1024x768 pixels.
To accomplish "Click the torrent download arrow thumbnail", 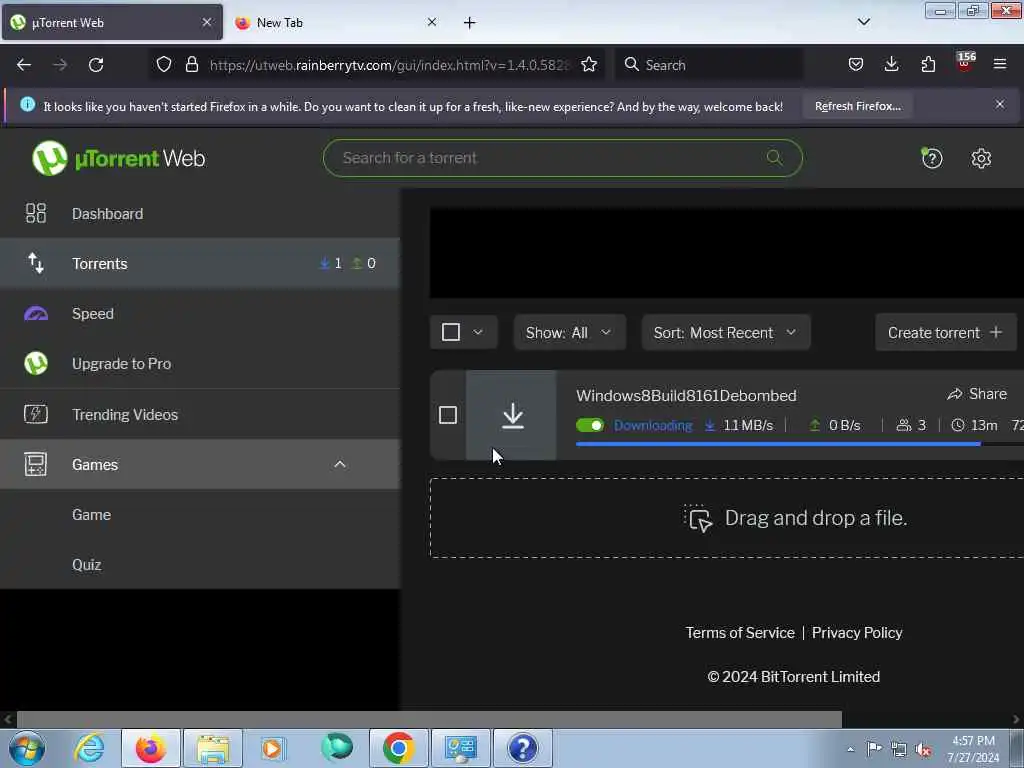I will [511, 415].
